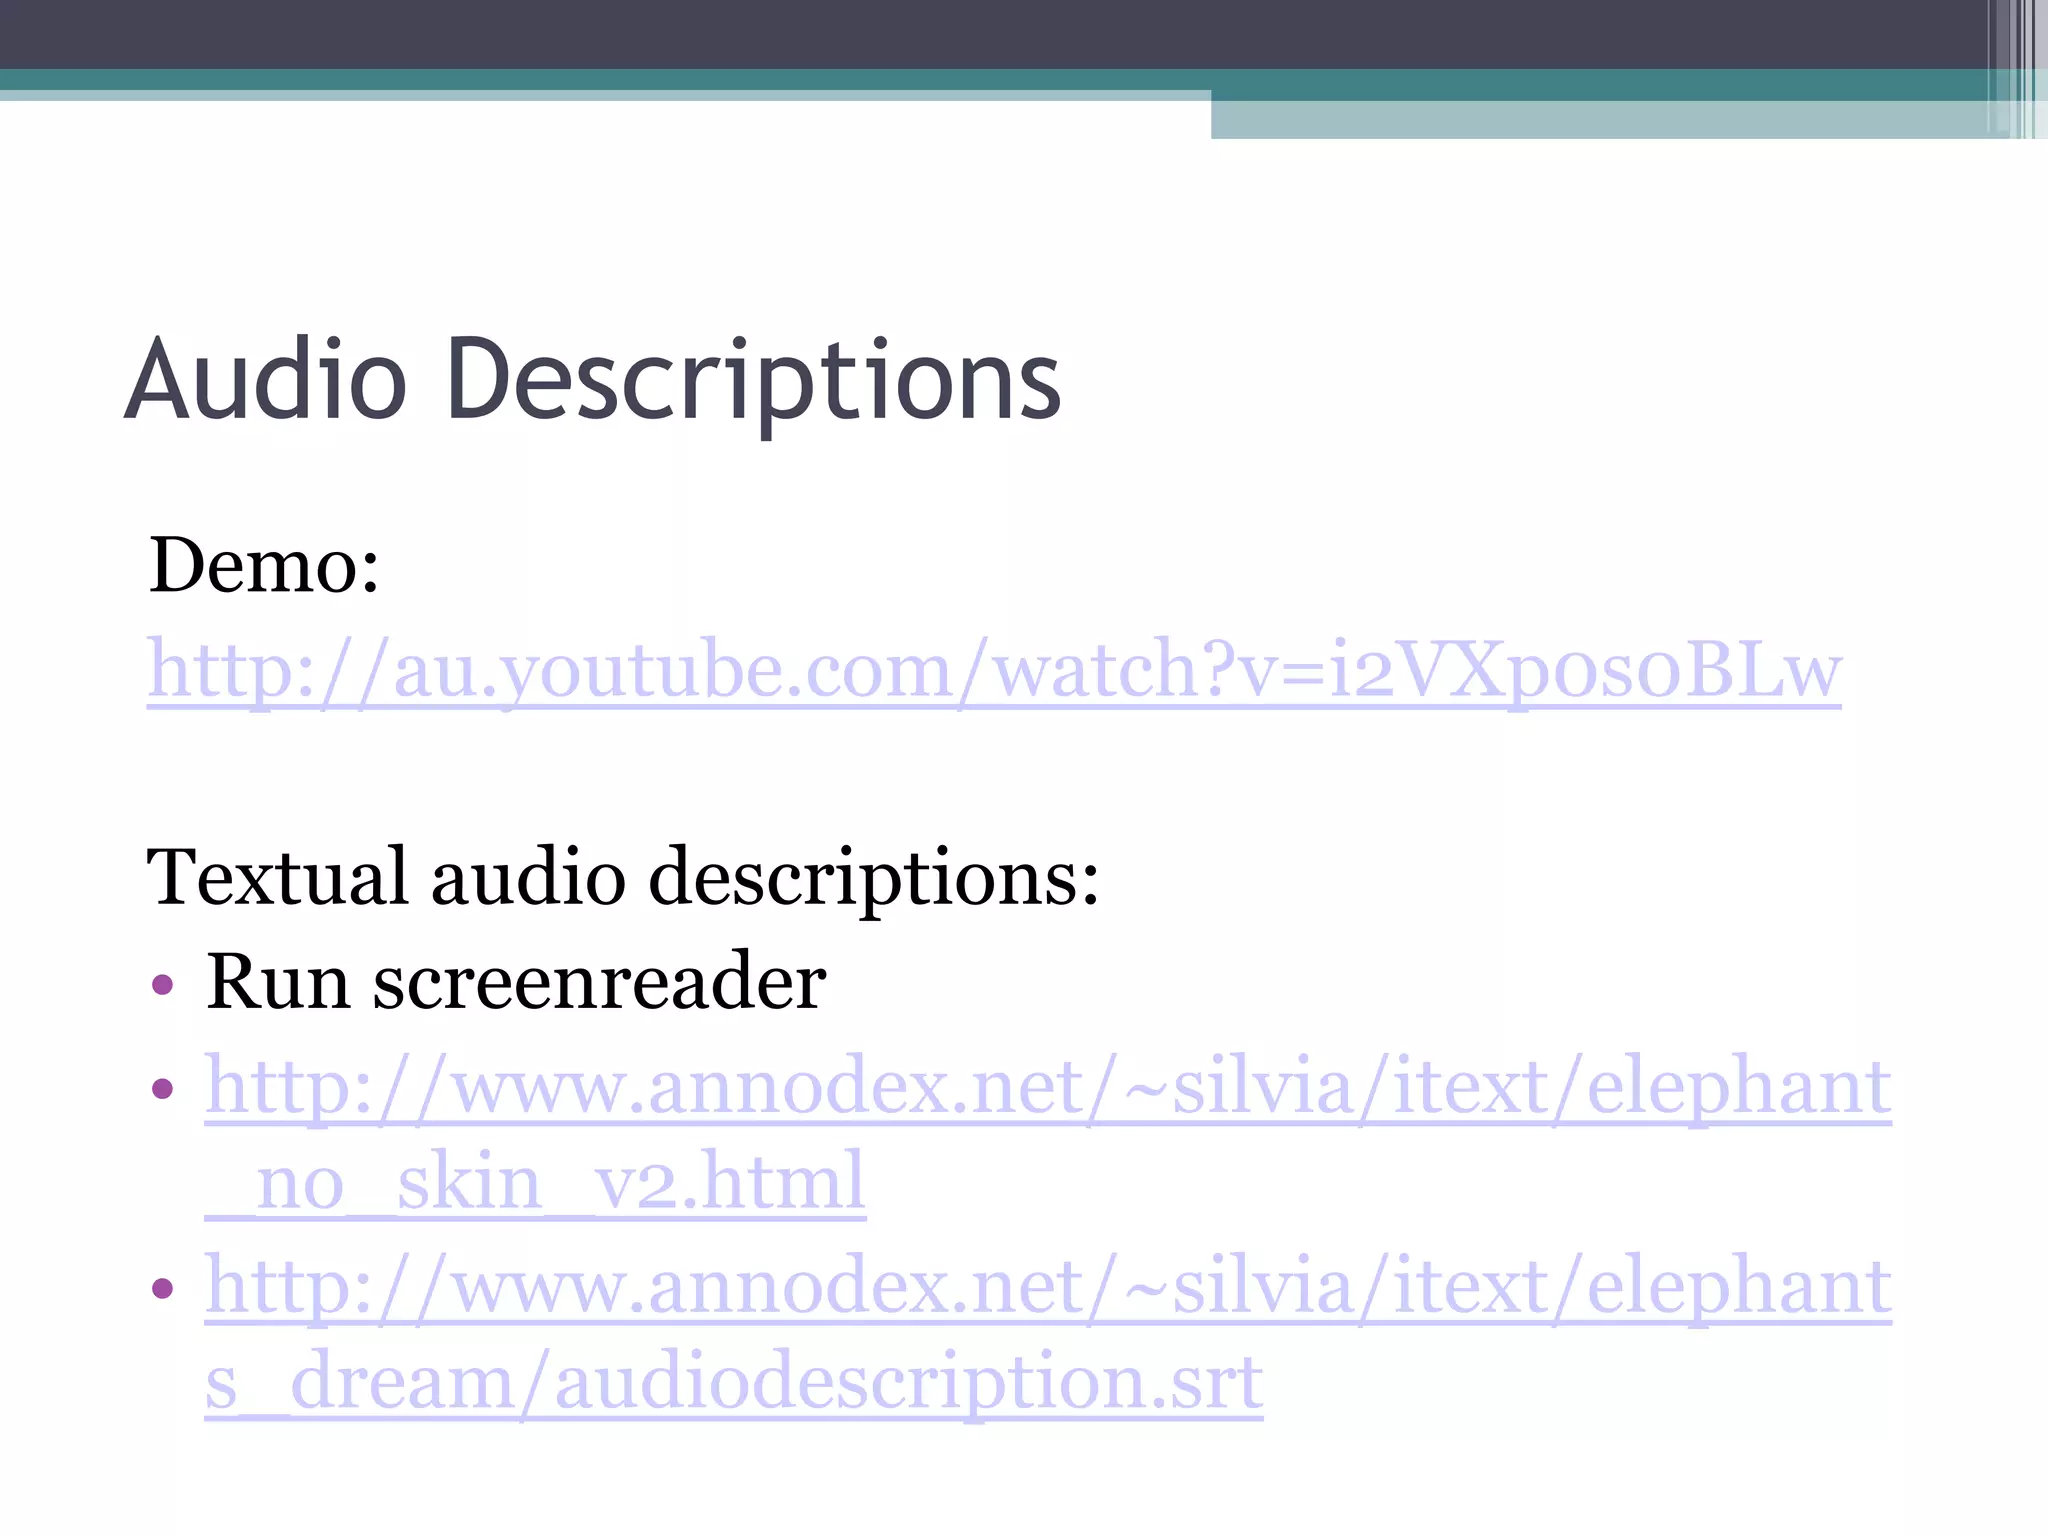The height and width of the screenshot is (1536, 2048).
Task: Click the bullet before the no_skin_v2 link
Action: [x=163, y=1088]
